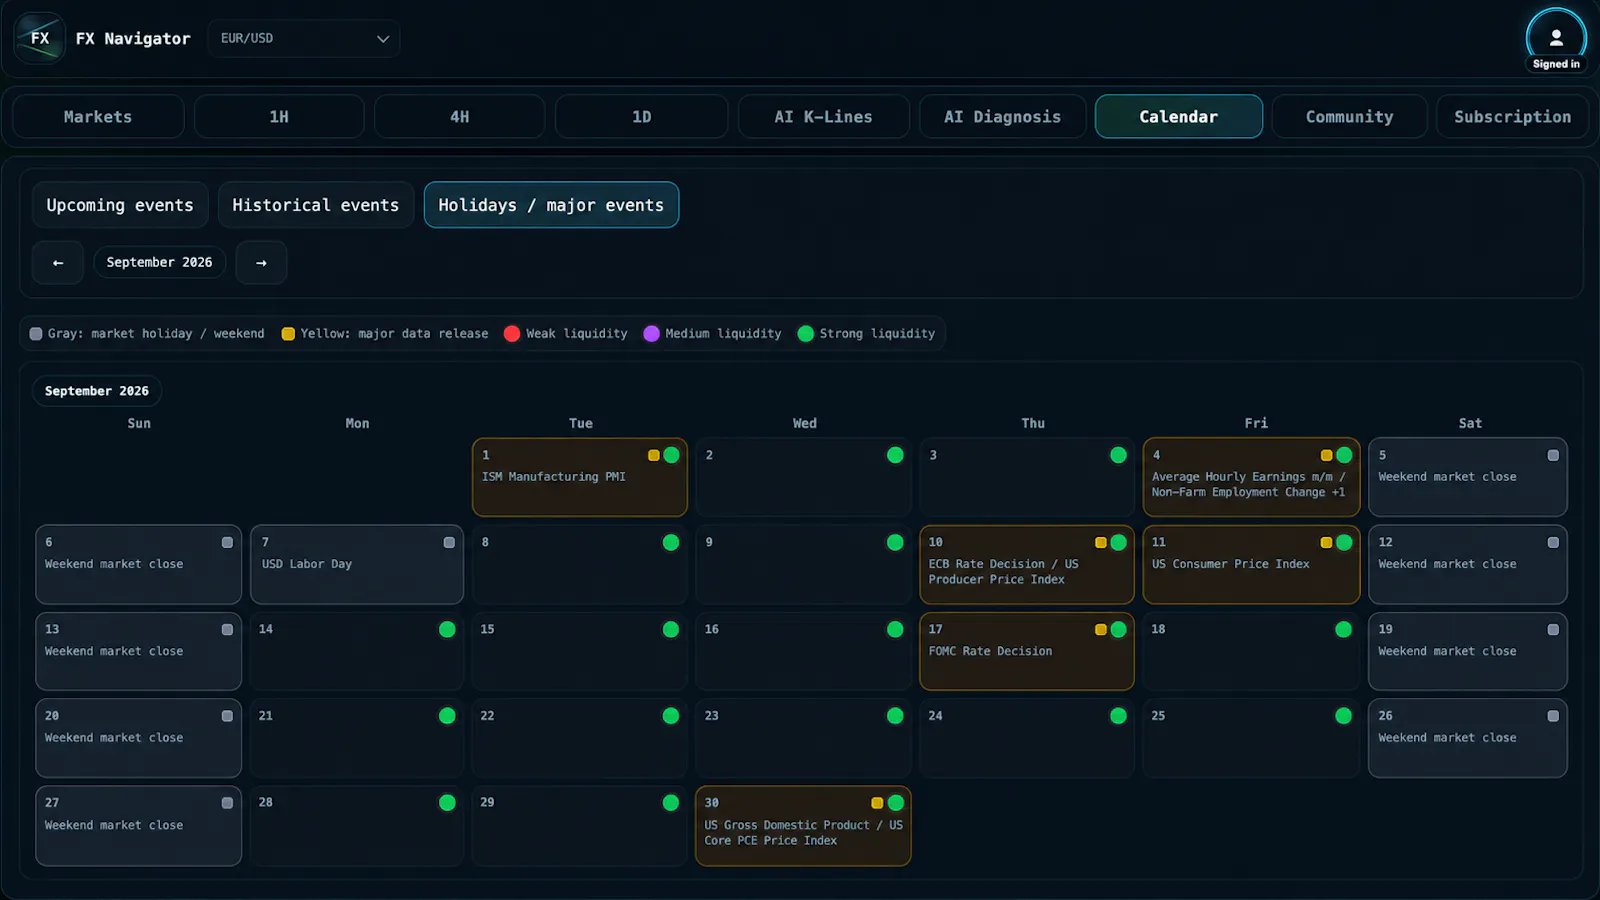Screen dimensions: 1600x900
Task: Open the Markets tab
Action: 98,117
